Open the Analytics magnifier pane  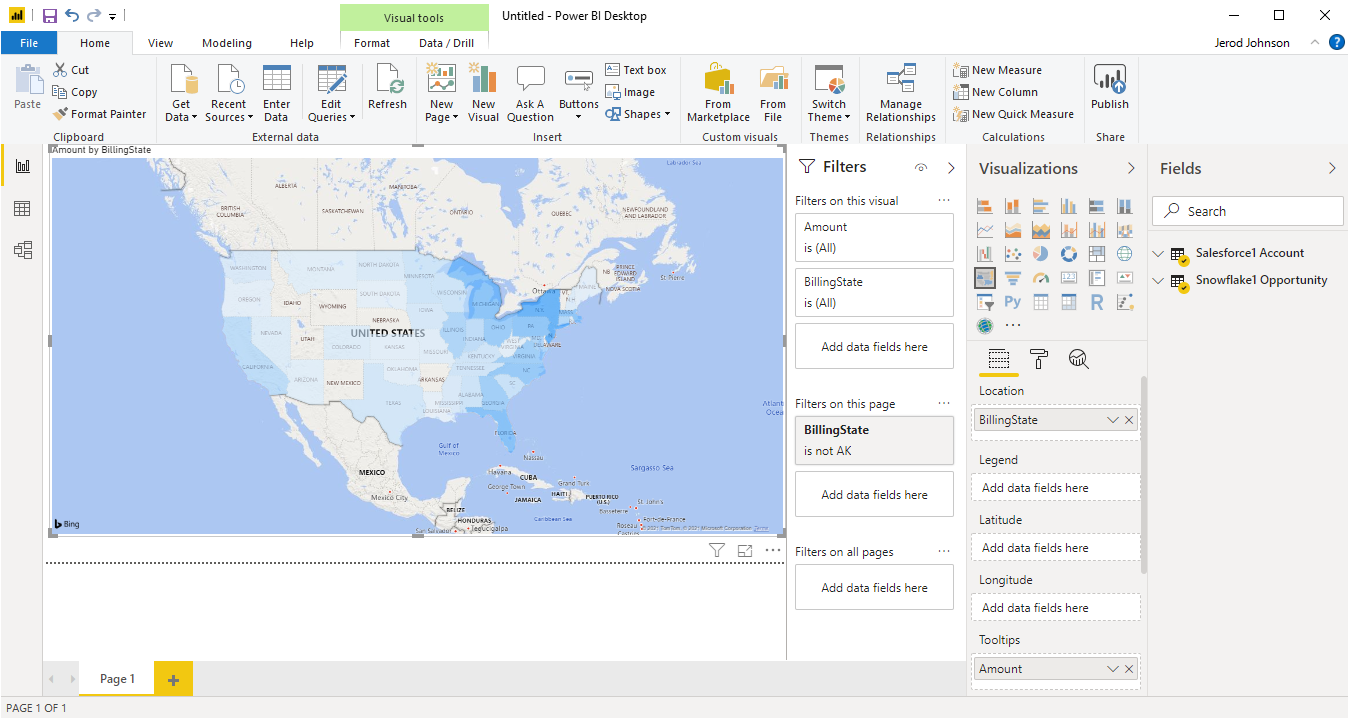click(x=1078, y=359)
